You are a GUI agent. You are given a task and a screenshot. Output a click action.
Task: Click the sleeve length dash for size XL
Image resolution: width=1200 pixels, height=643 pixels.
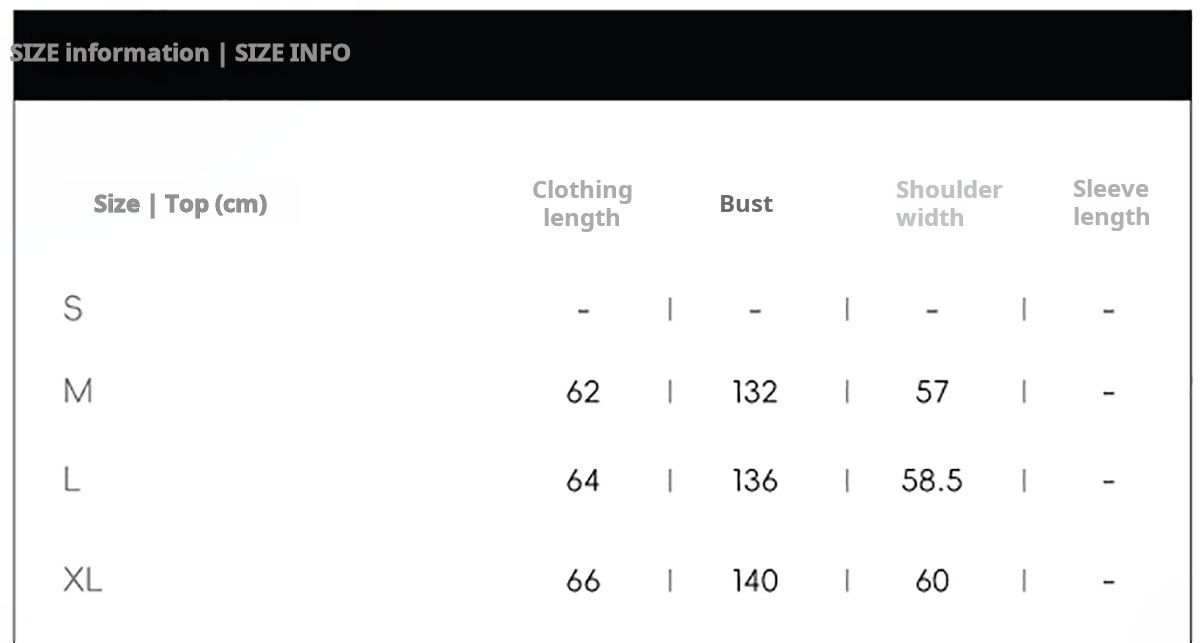coord(1108,581)
